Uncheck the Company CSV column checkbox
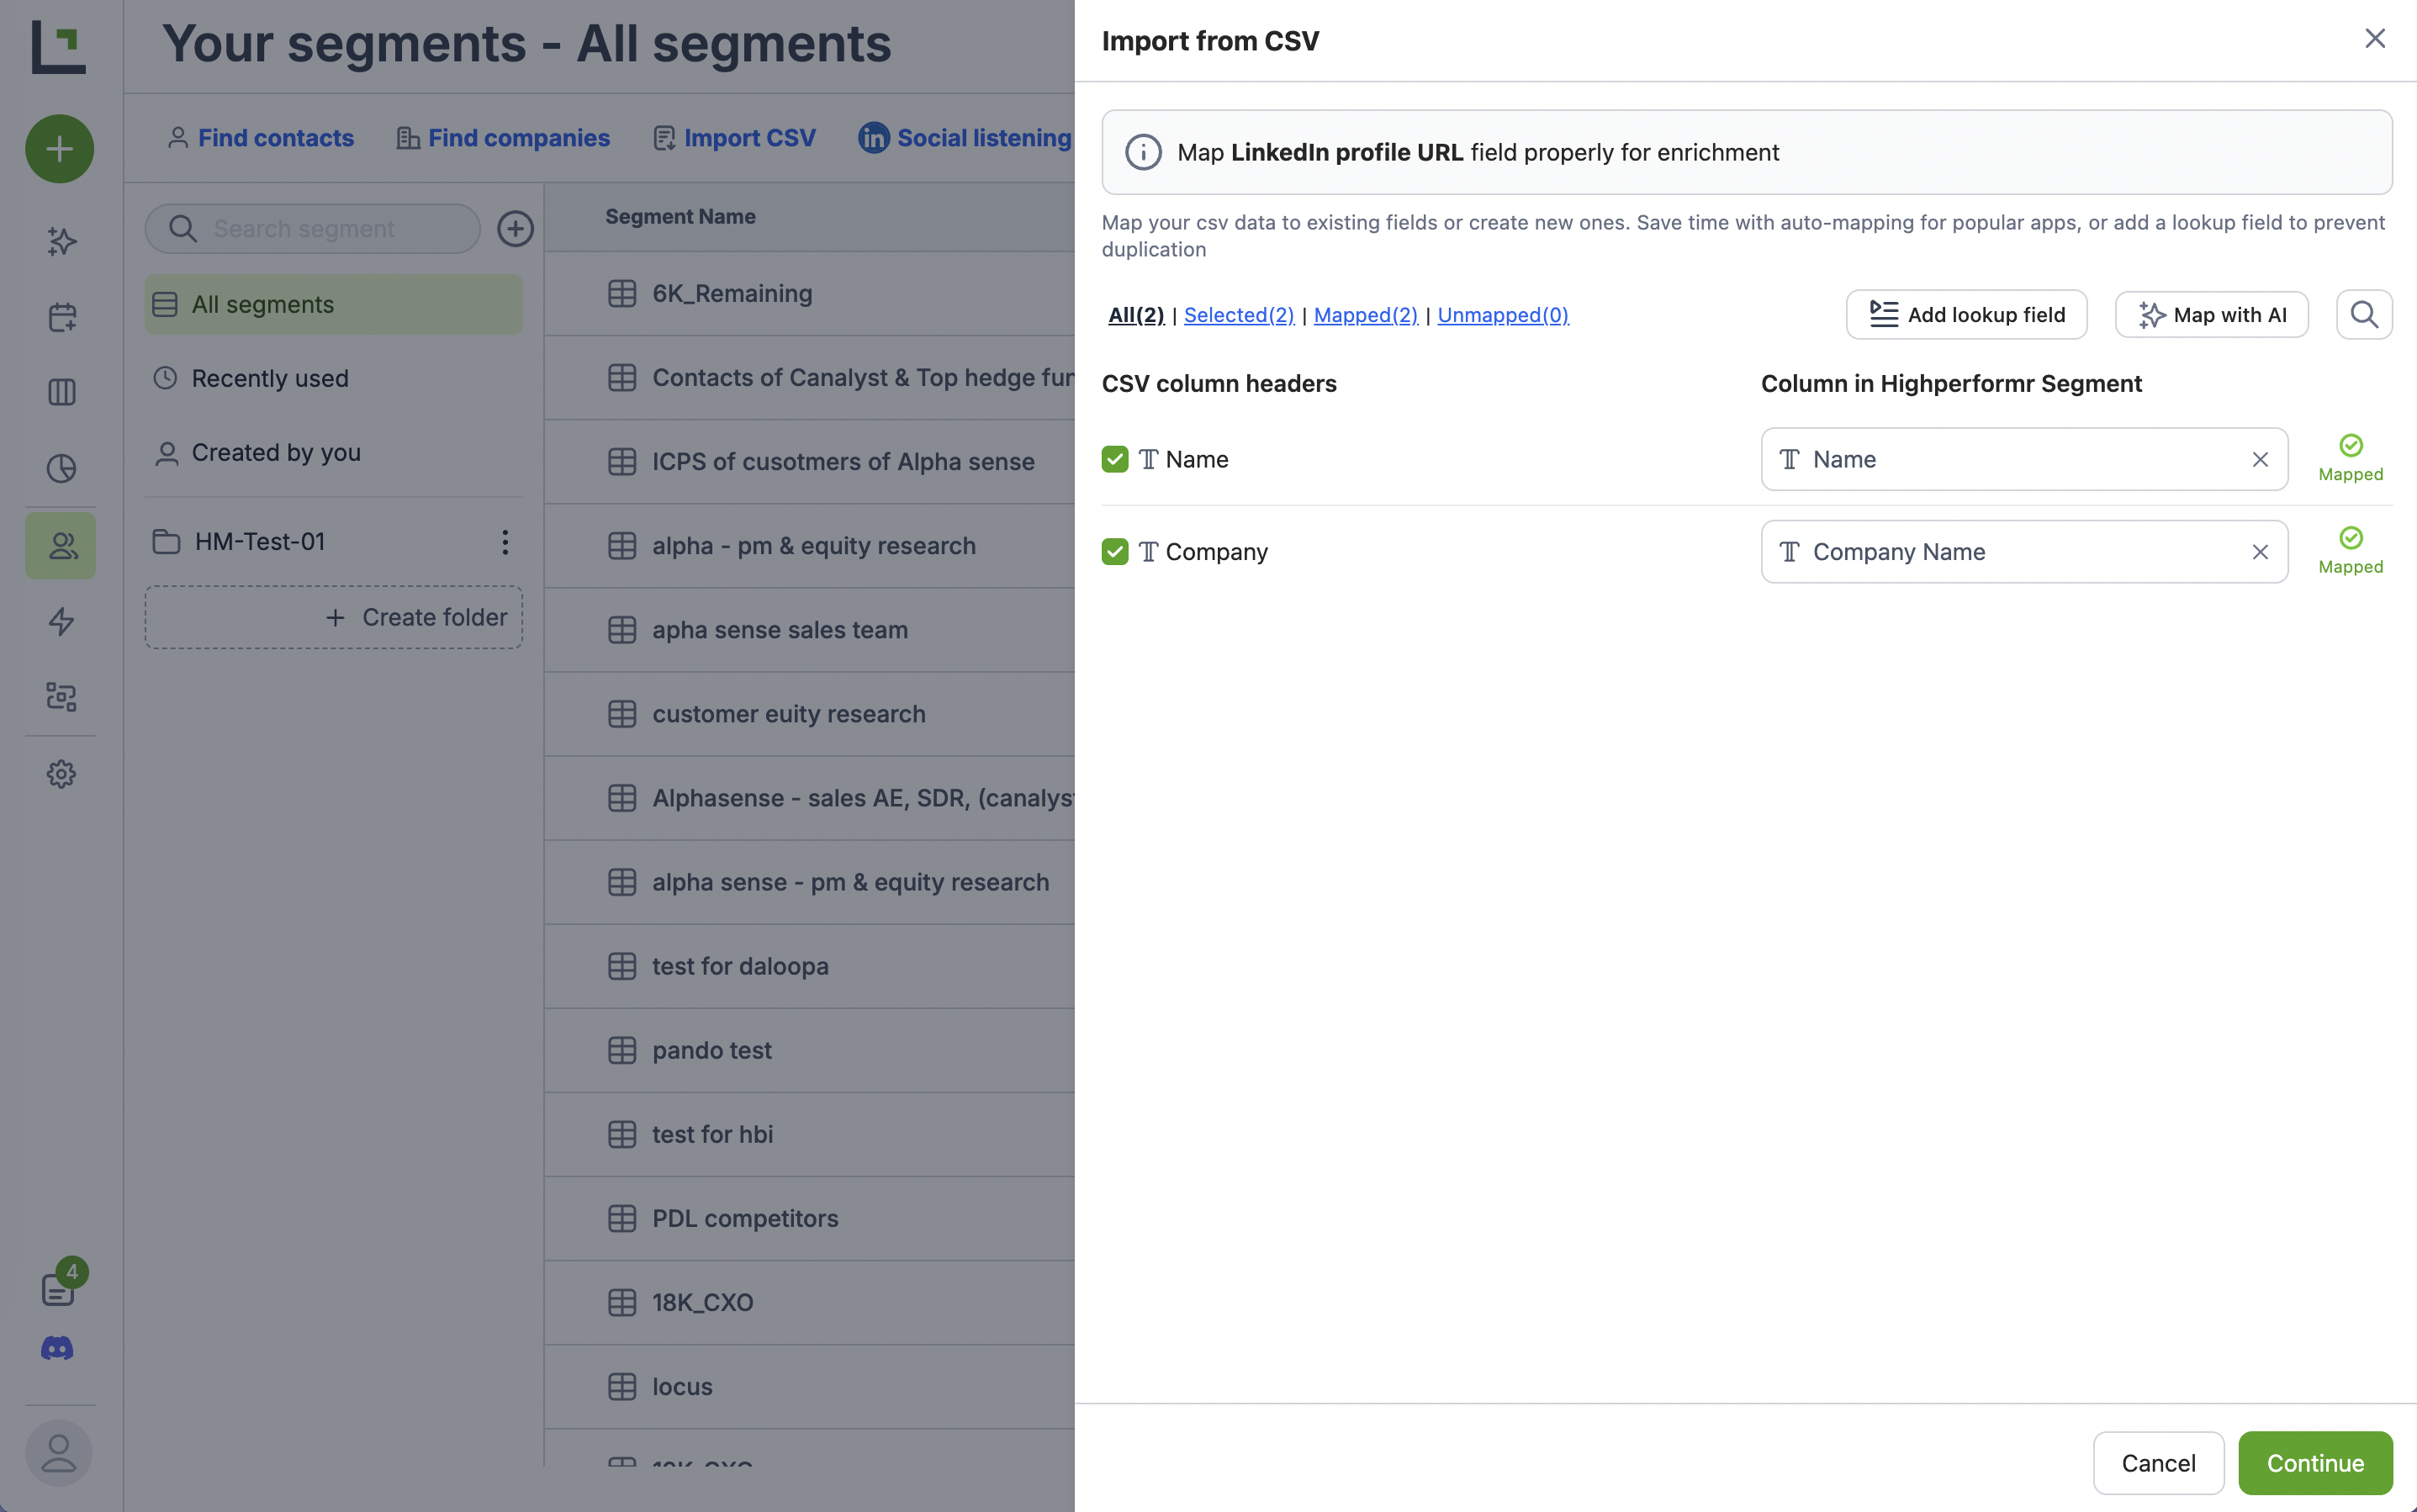Image resolution: width=2417 pixels, height=1512 pixels. coord(1115,552)
